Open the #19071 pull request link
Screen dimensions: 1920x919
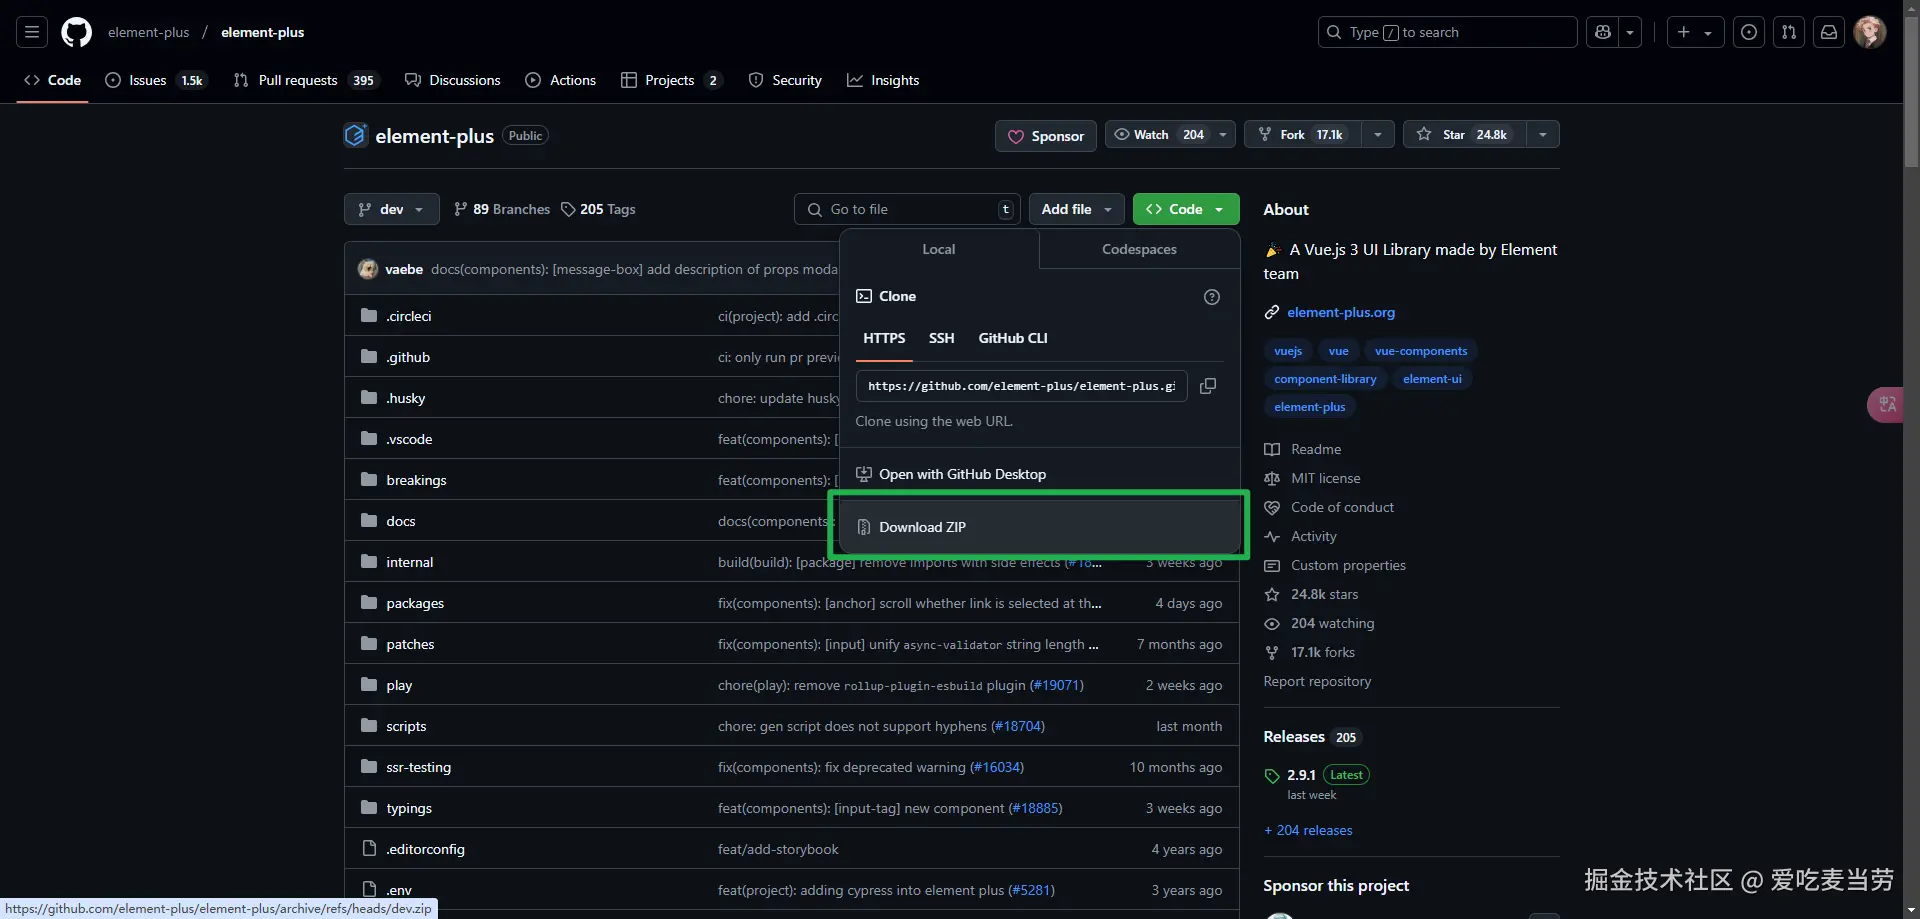1056,685
